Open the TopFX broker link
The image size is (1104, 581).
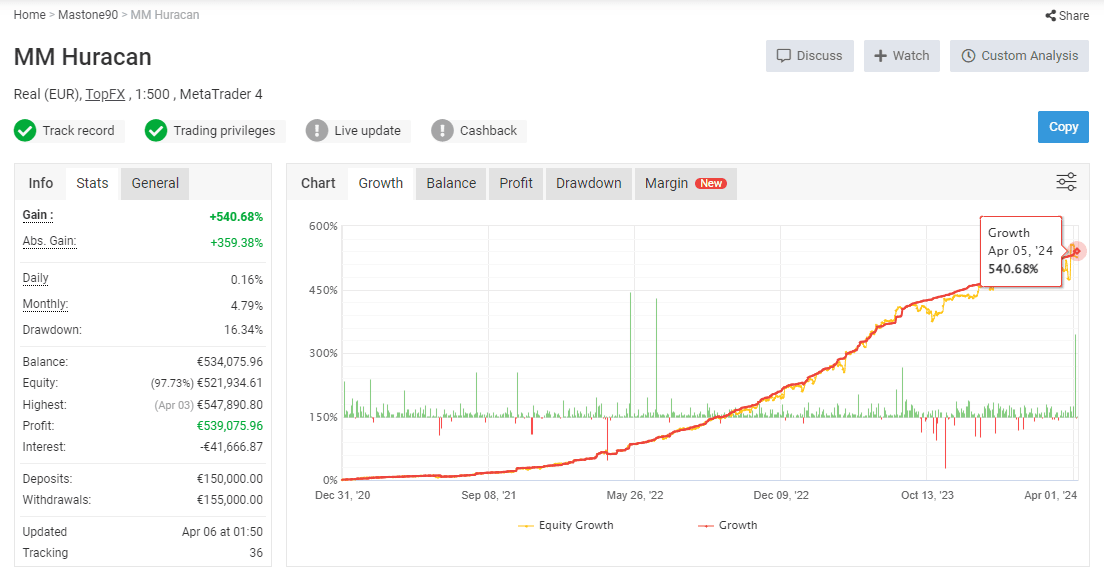click(x=105, y=94)
